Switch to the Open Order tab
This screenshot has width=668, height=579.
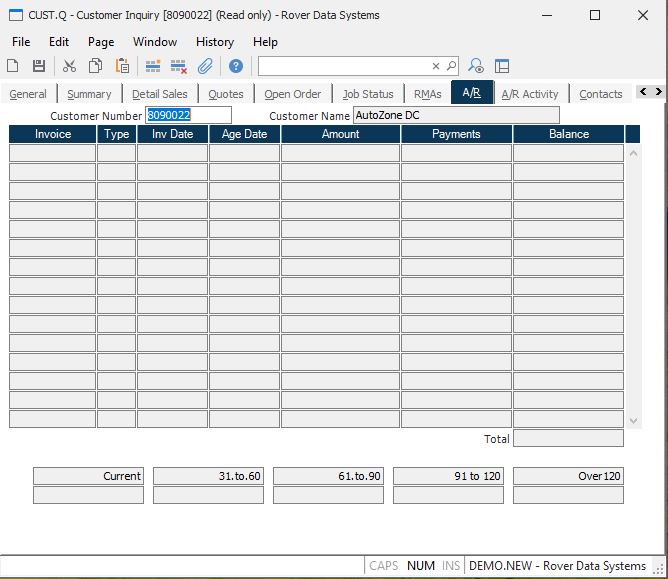coord(292,94)
